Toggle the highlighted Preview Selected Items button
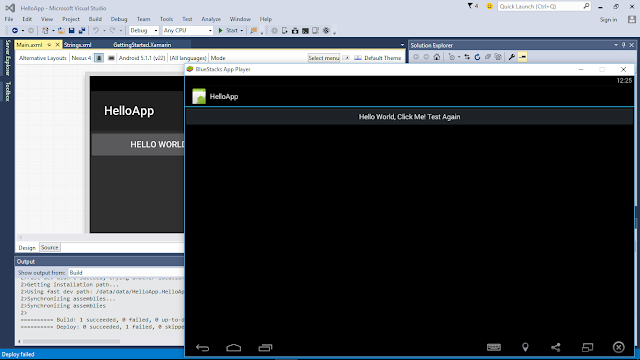The image size is (640, 360). tap(522, 57)
